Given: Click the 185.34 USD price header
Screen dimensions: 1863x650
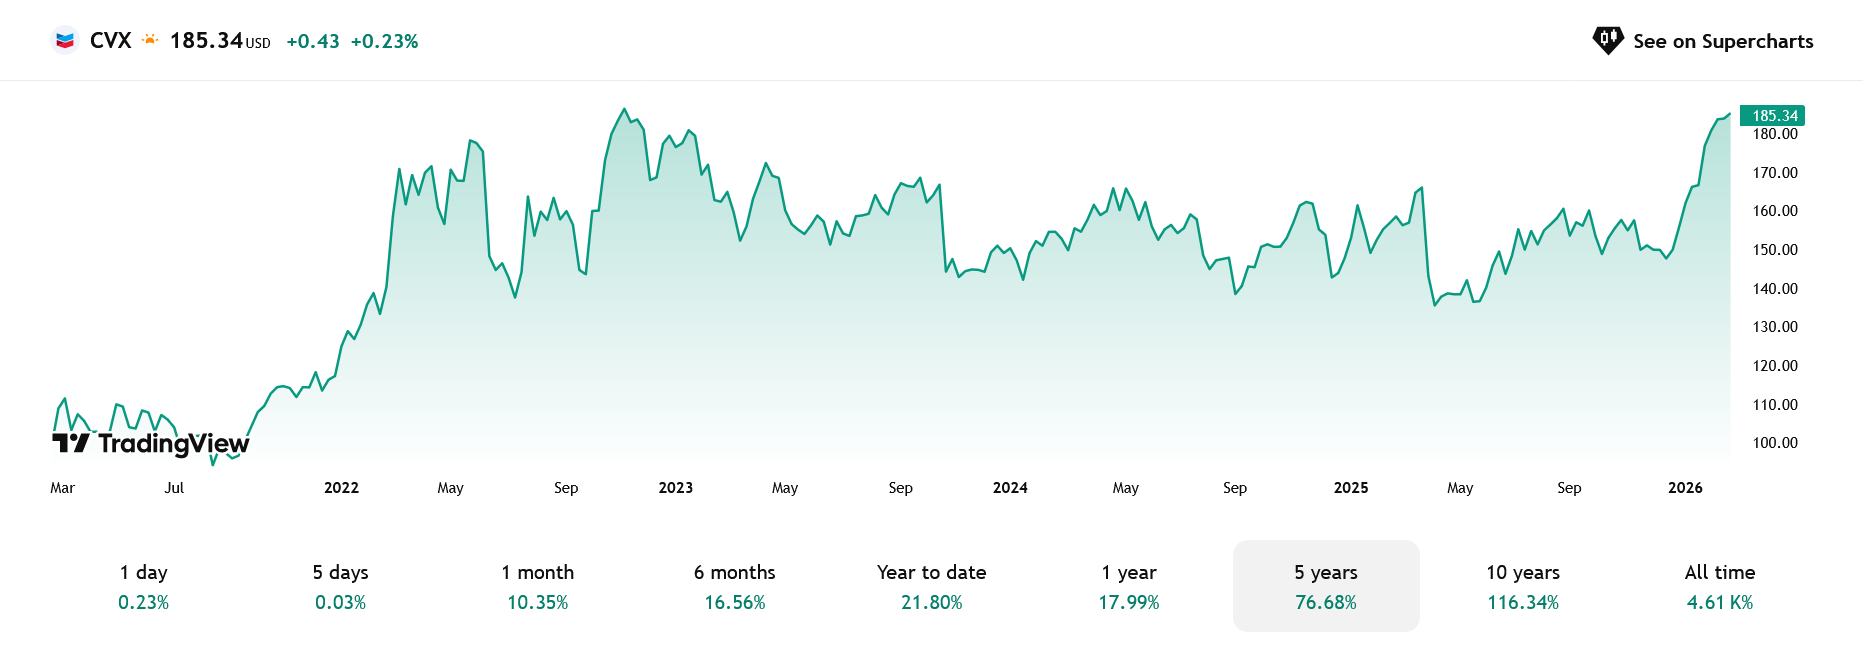Looking at the screenshot, I should pos(220,41).
